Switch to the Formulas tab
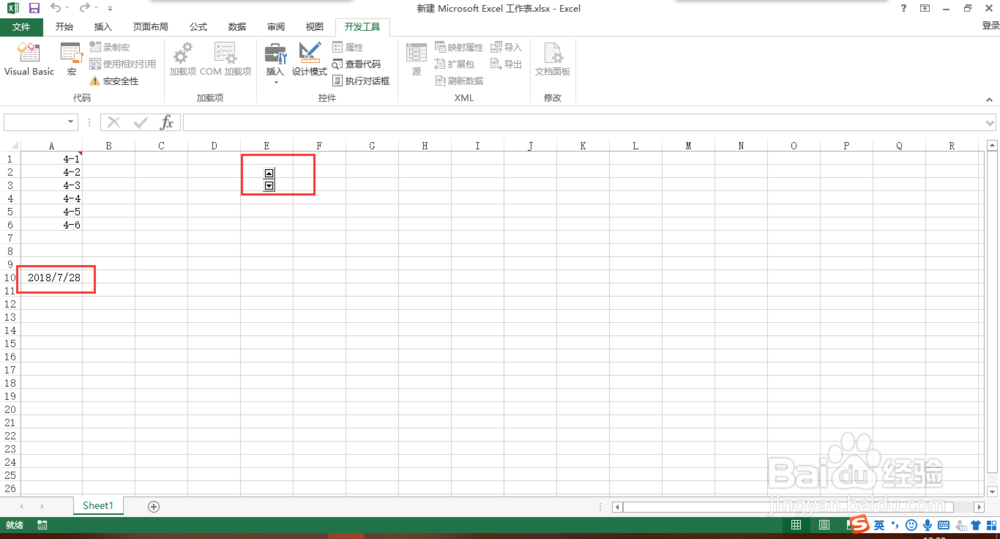Screen dimensions: 1000x539 pos(198,27)
